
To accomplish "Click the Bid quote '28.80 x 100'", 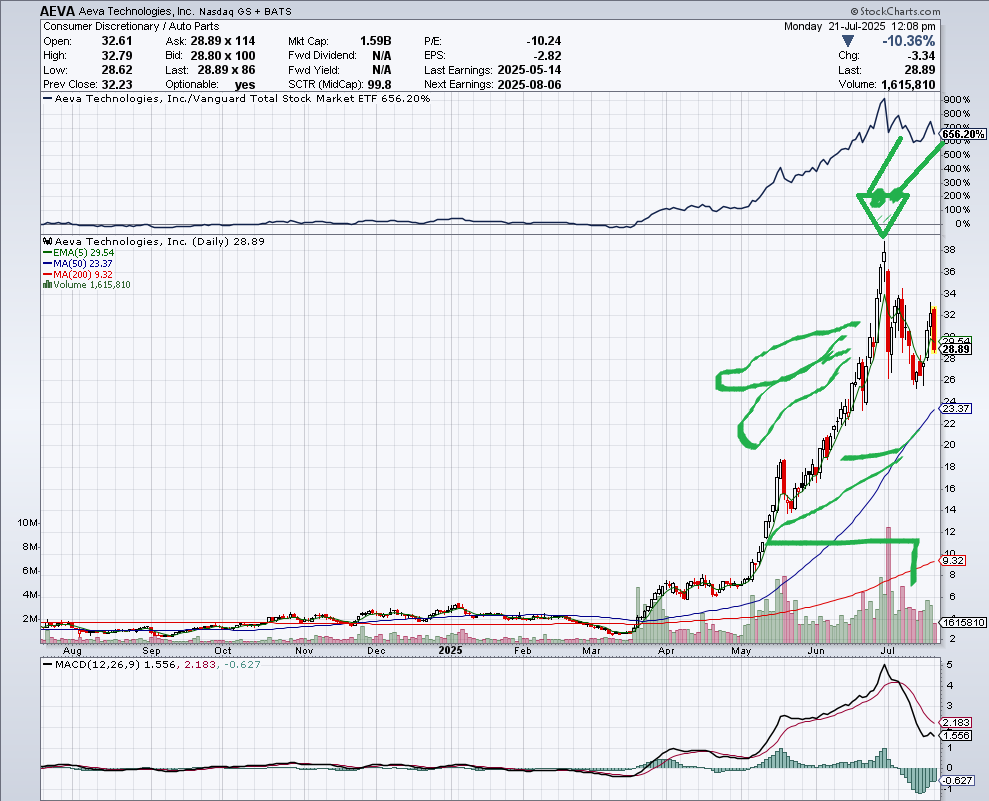I will [223, 56].
